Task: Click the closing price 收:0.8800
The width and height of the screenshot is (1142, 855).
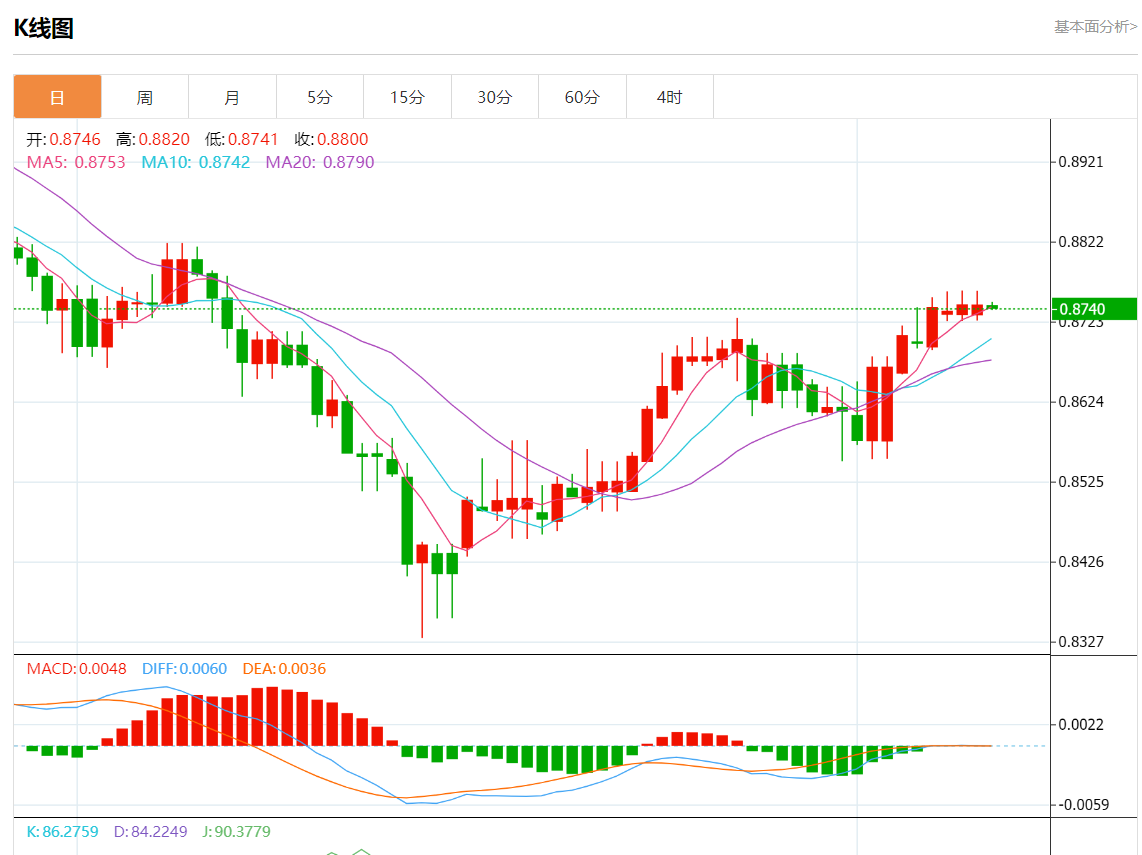Action: point(331,139)
